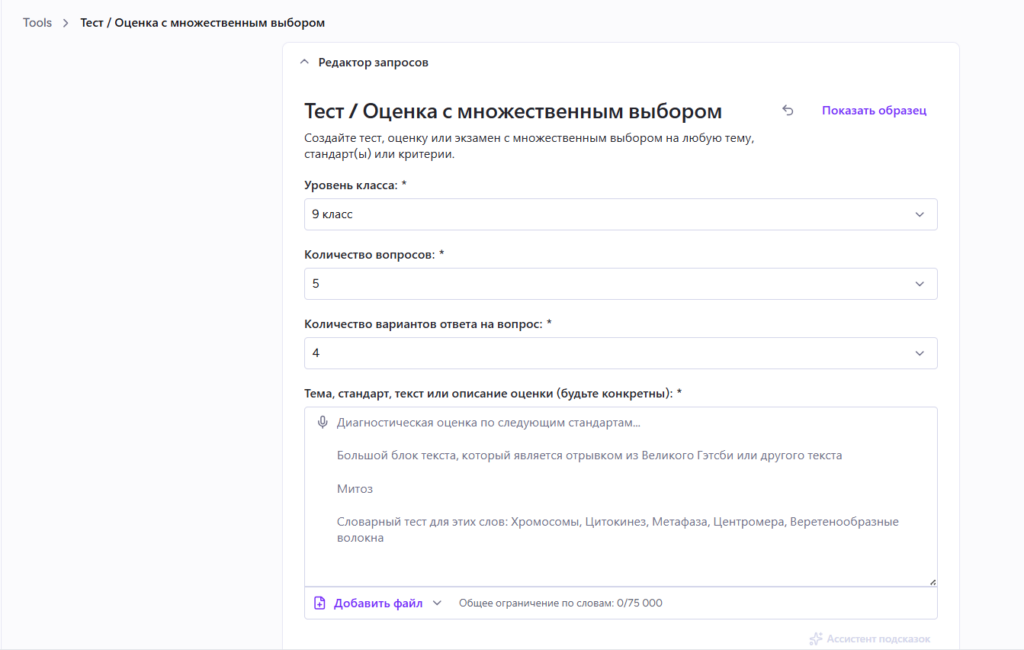This screenshot has width=1024, height=650.
Task: Click the heading Тест / Оценка с множественным выбором
Action: click(513, 111)
